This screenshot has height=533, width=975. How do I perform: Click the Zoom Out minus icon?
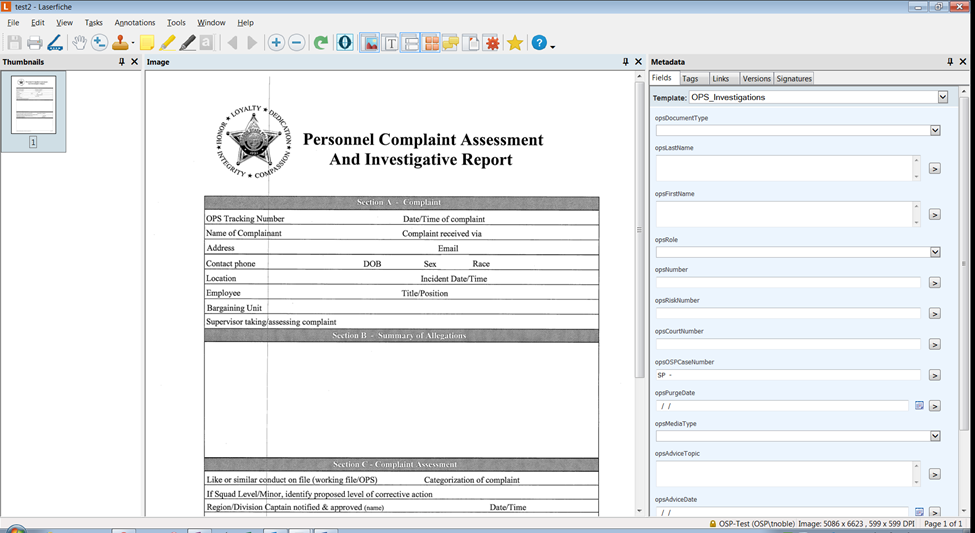point(297,43)
